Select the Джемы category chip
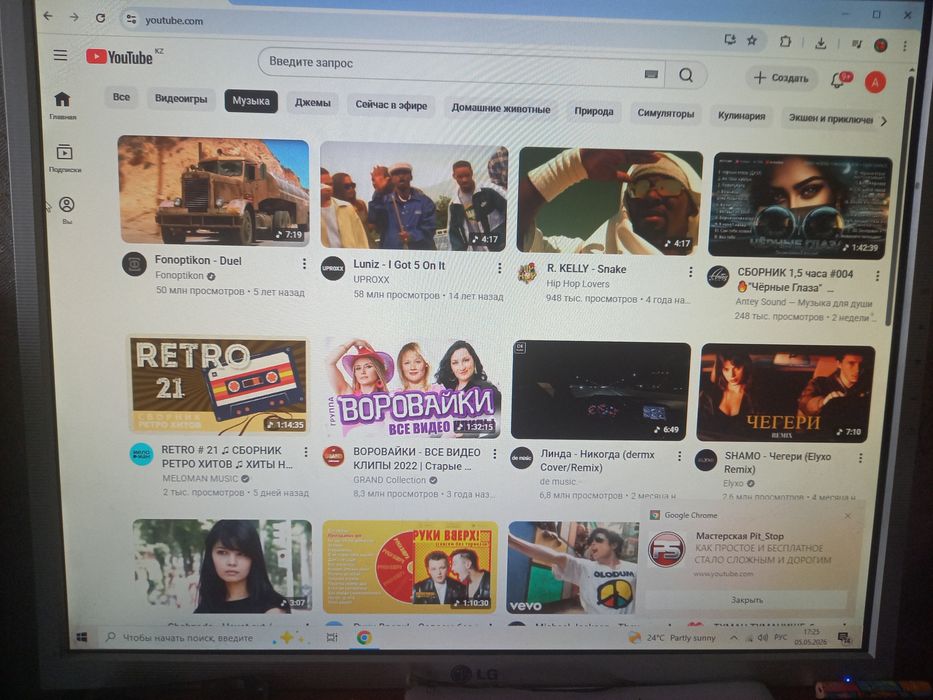Viewport: 933px width, 700px height. tap(312, 103)
